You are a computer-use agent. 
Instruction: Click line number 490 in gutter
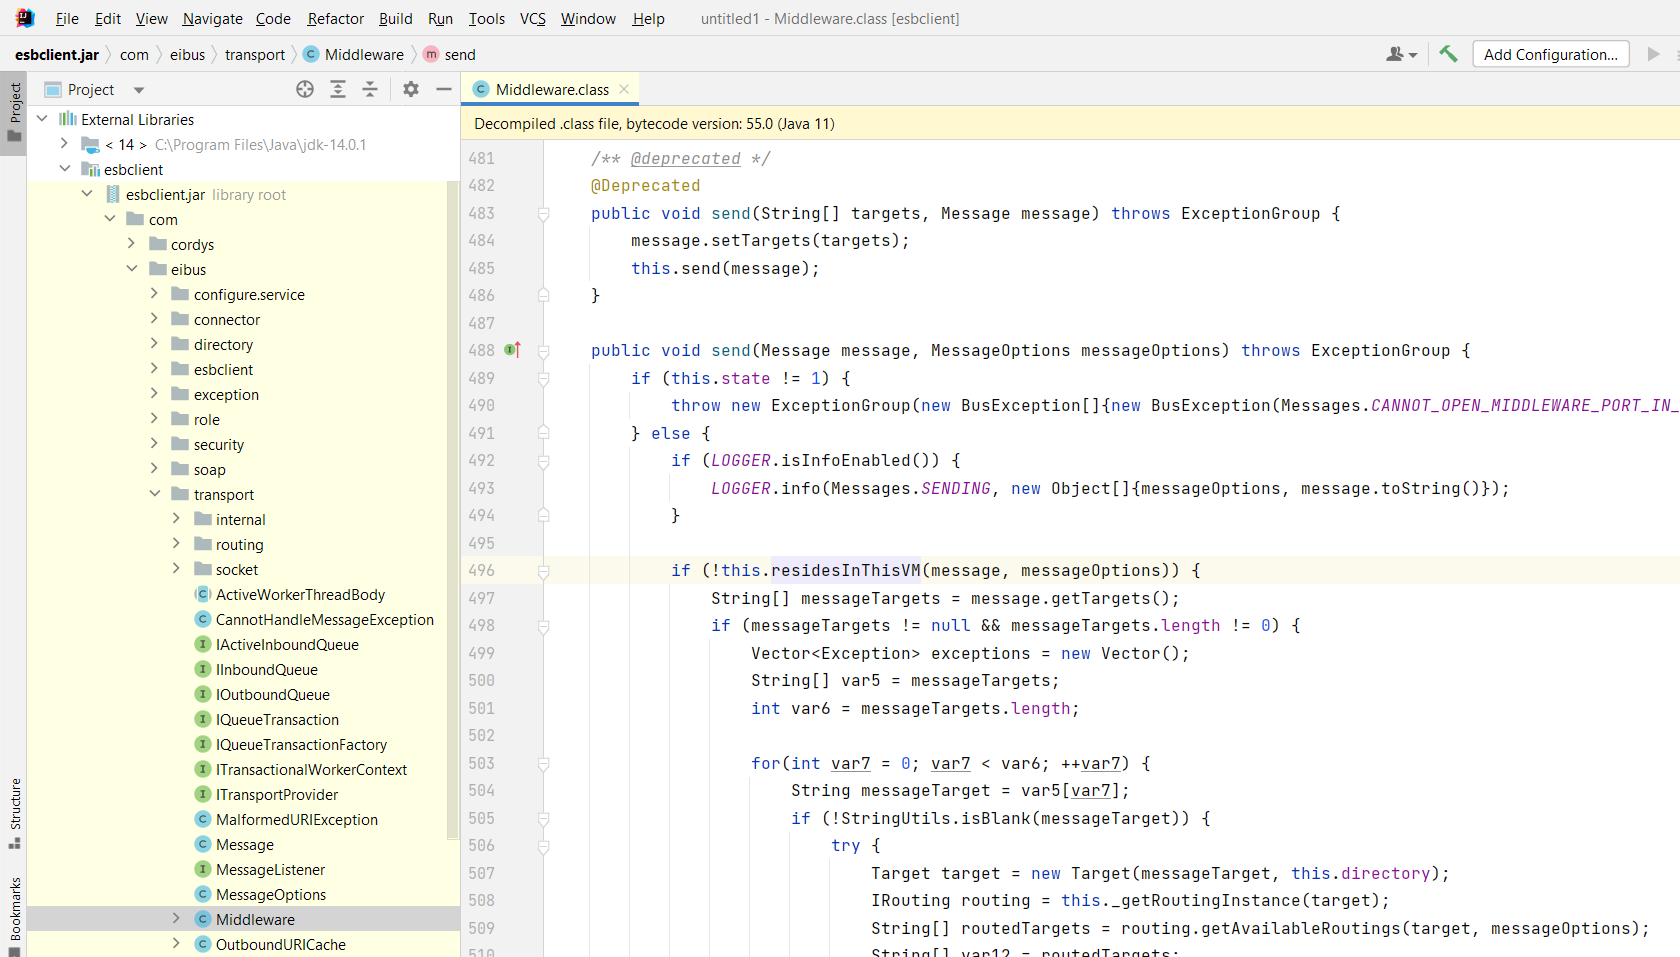[481, 405]
